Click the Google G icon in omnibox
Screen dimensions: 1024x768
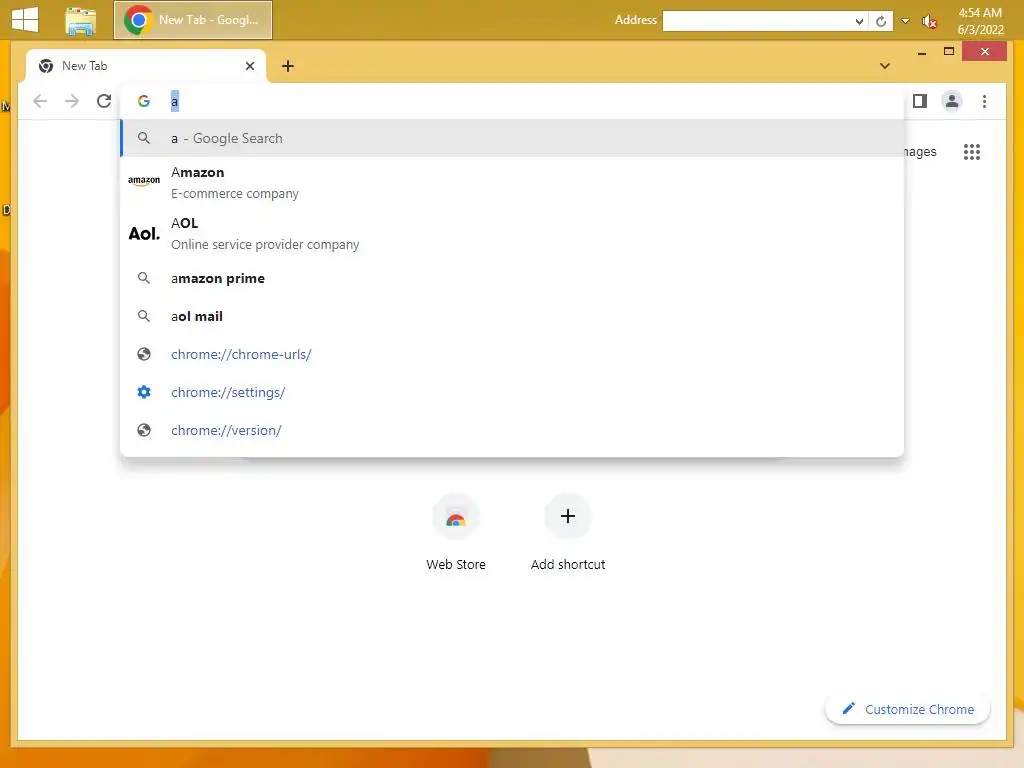144,101
